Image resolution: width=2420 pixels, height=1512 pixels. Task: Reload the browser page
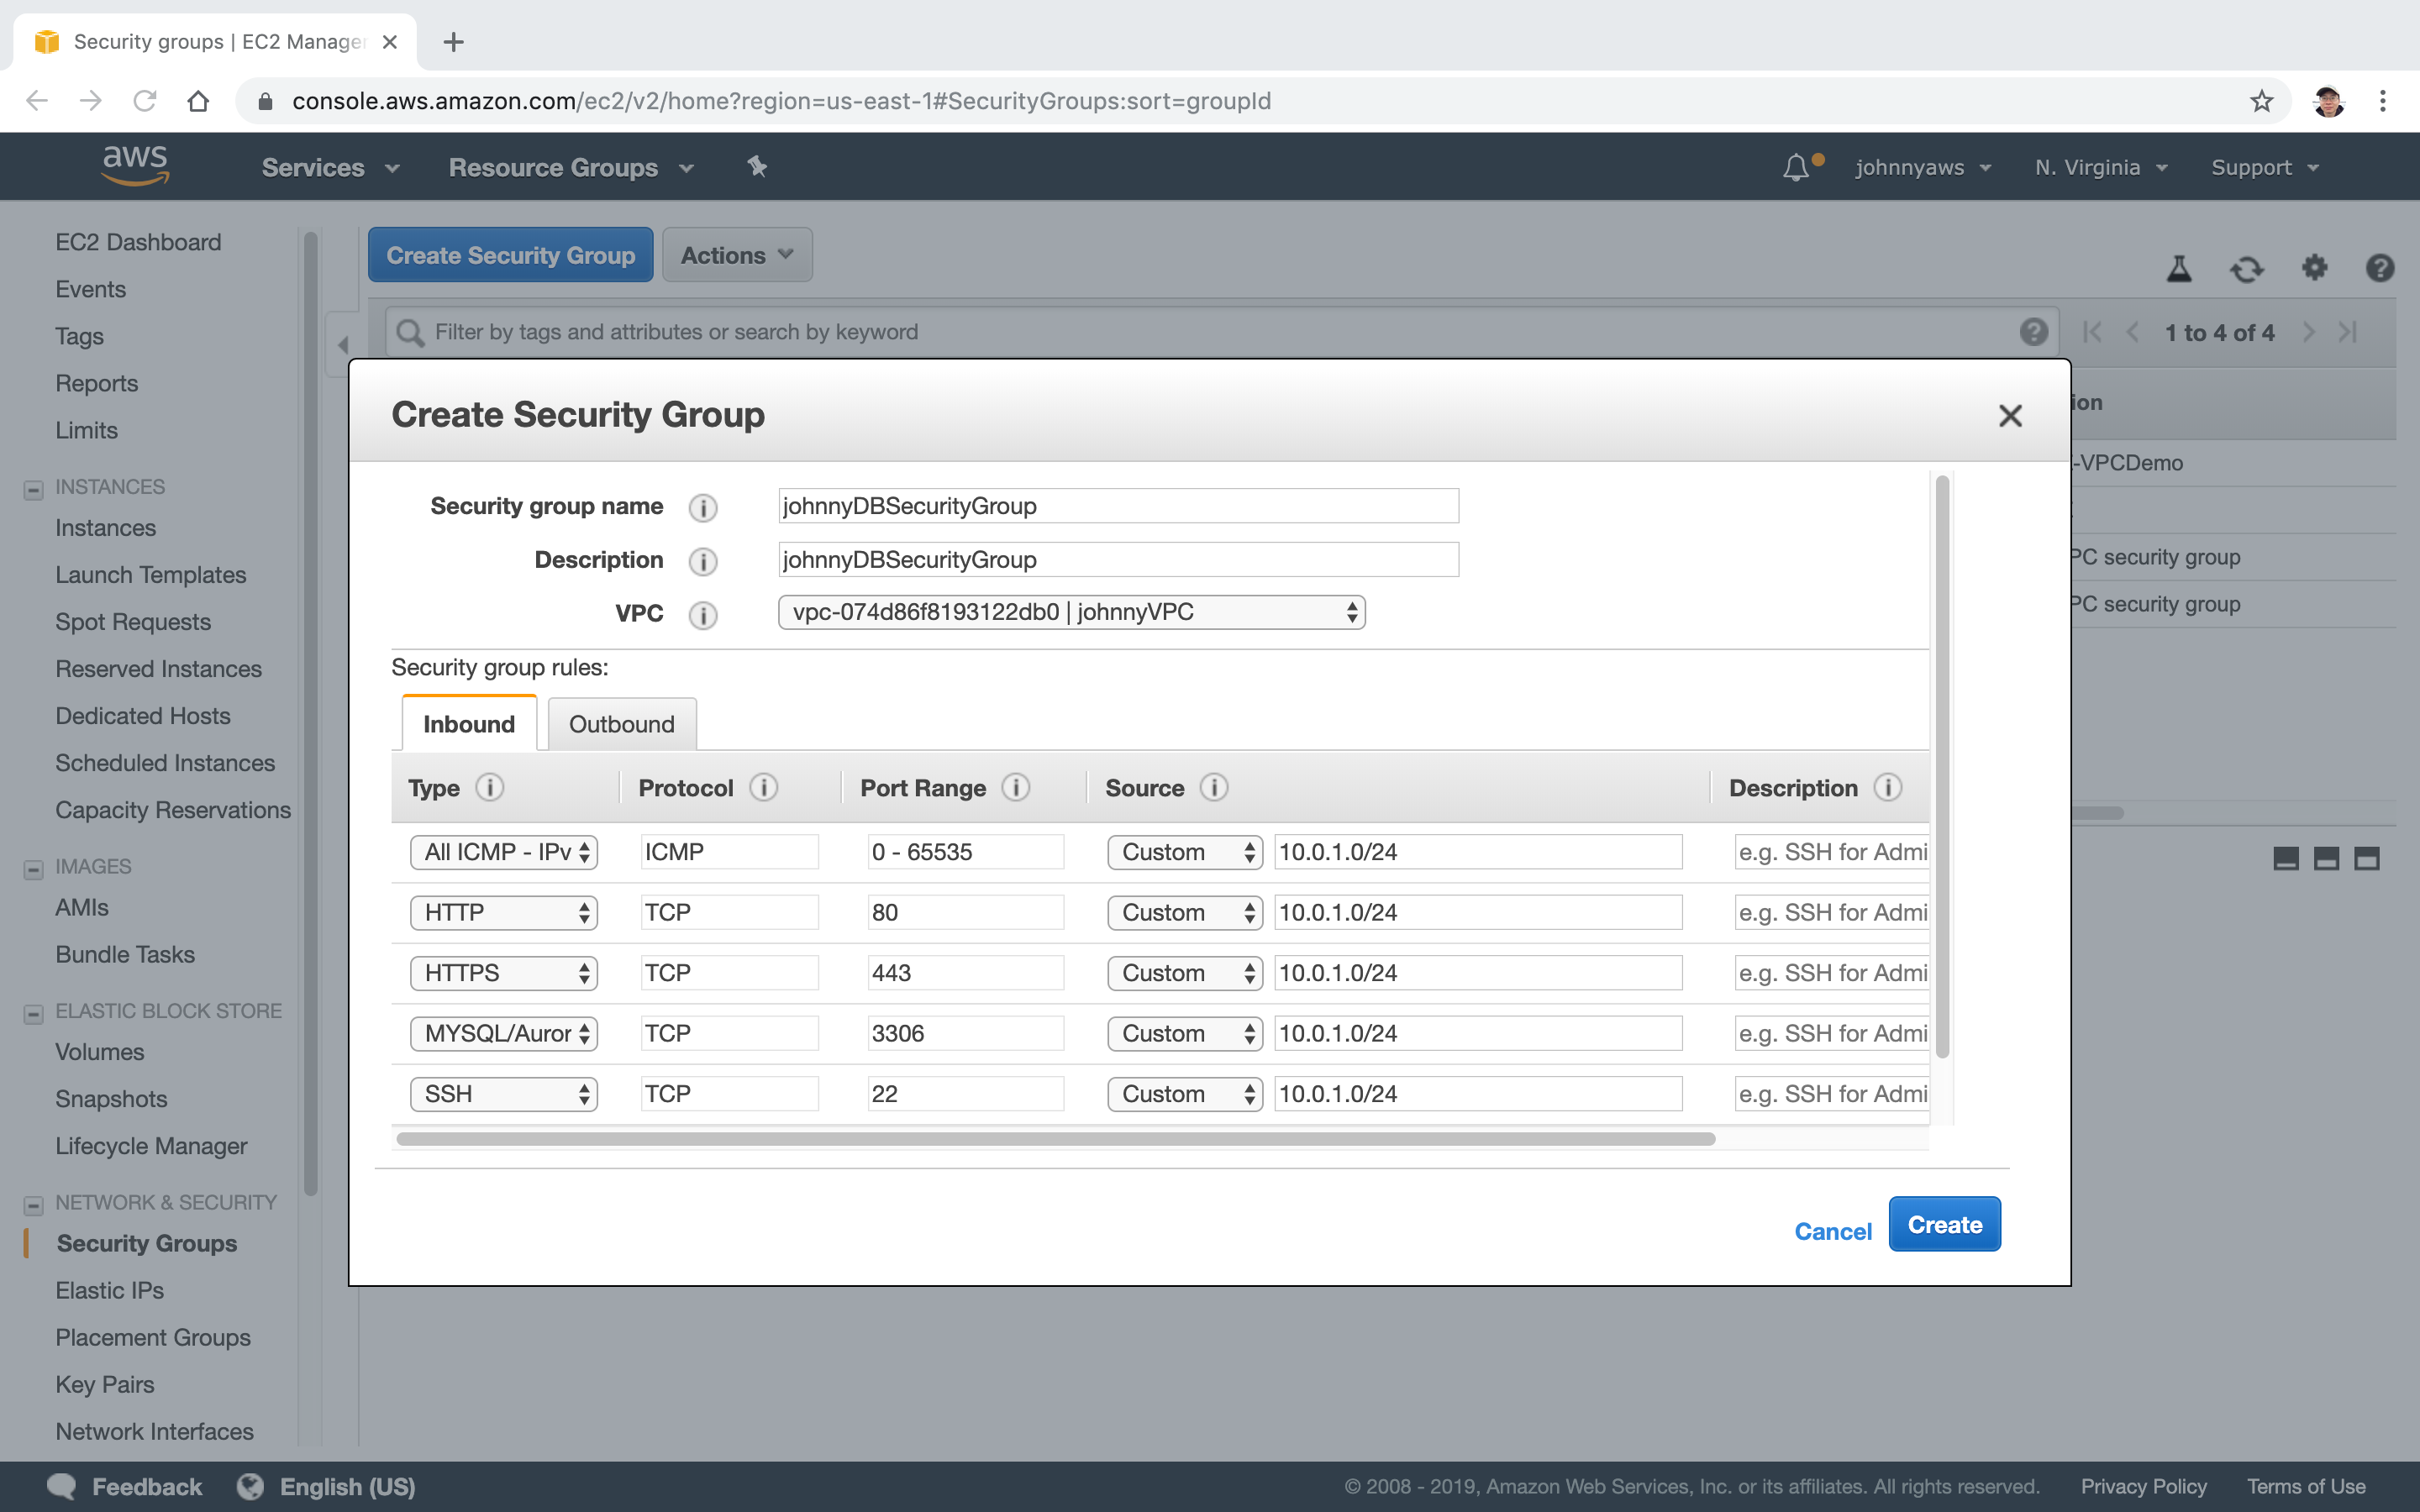coord(145,101)
